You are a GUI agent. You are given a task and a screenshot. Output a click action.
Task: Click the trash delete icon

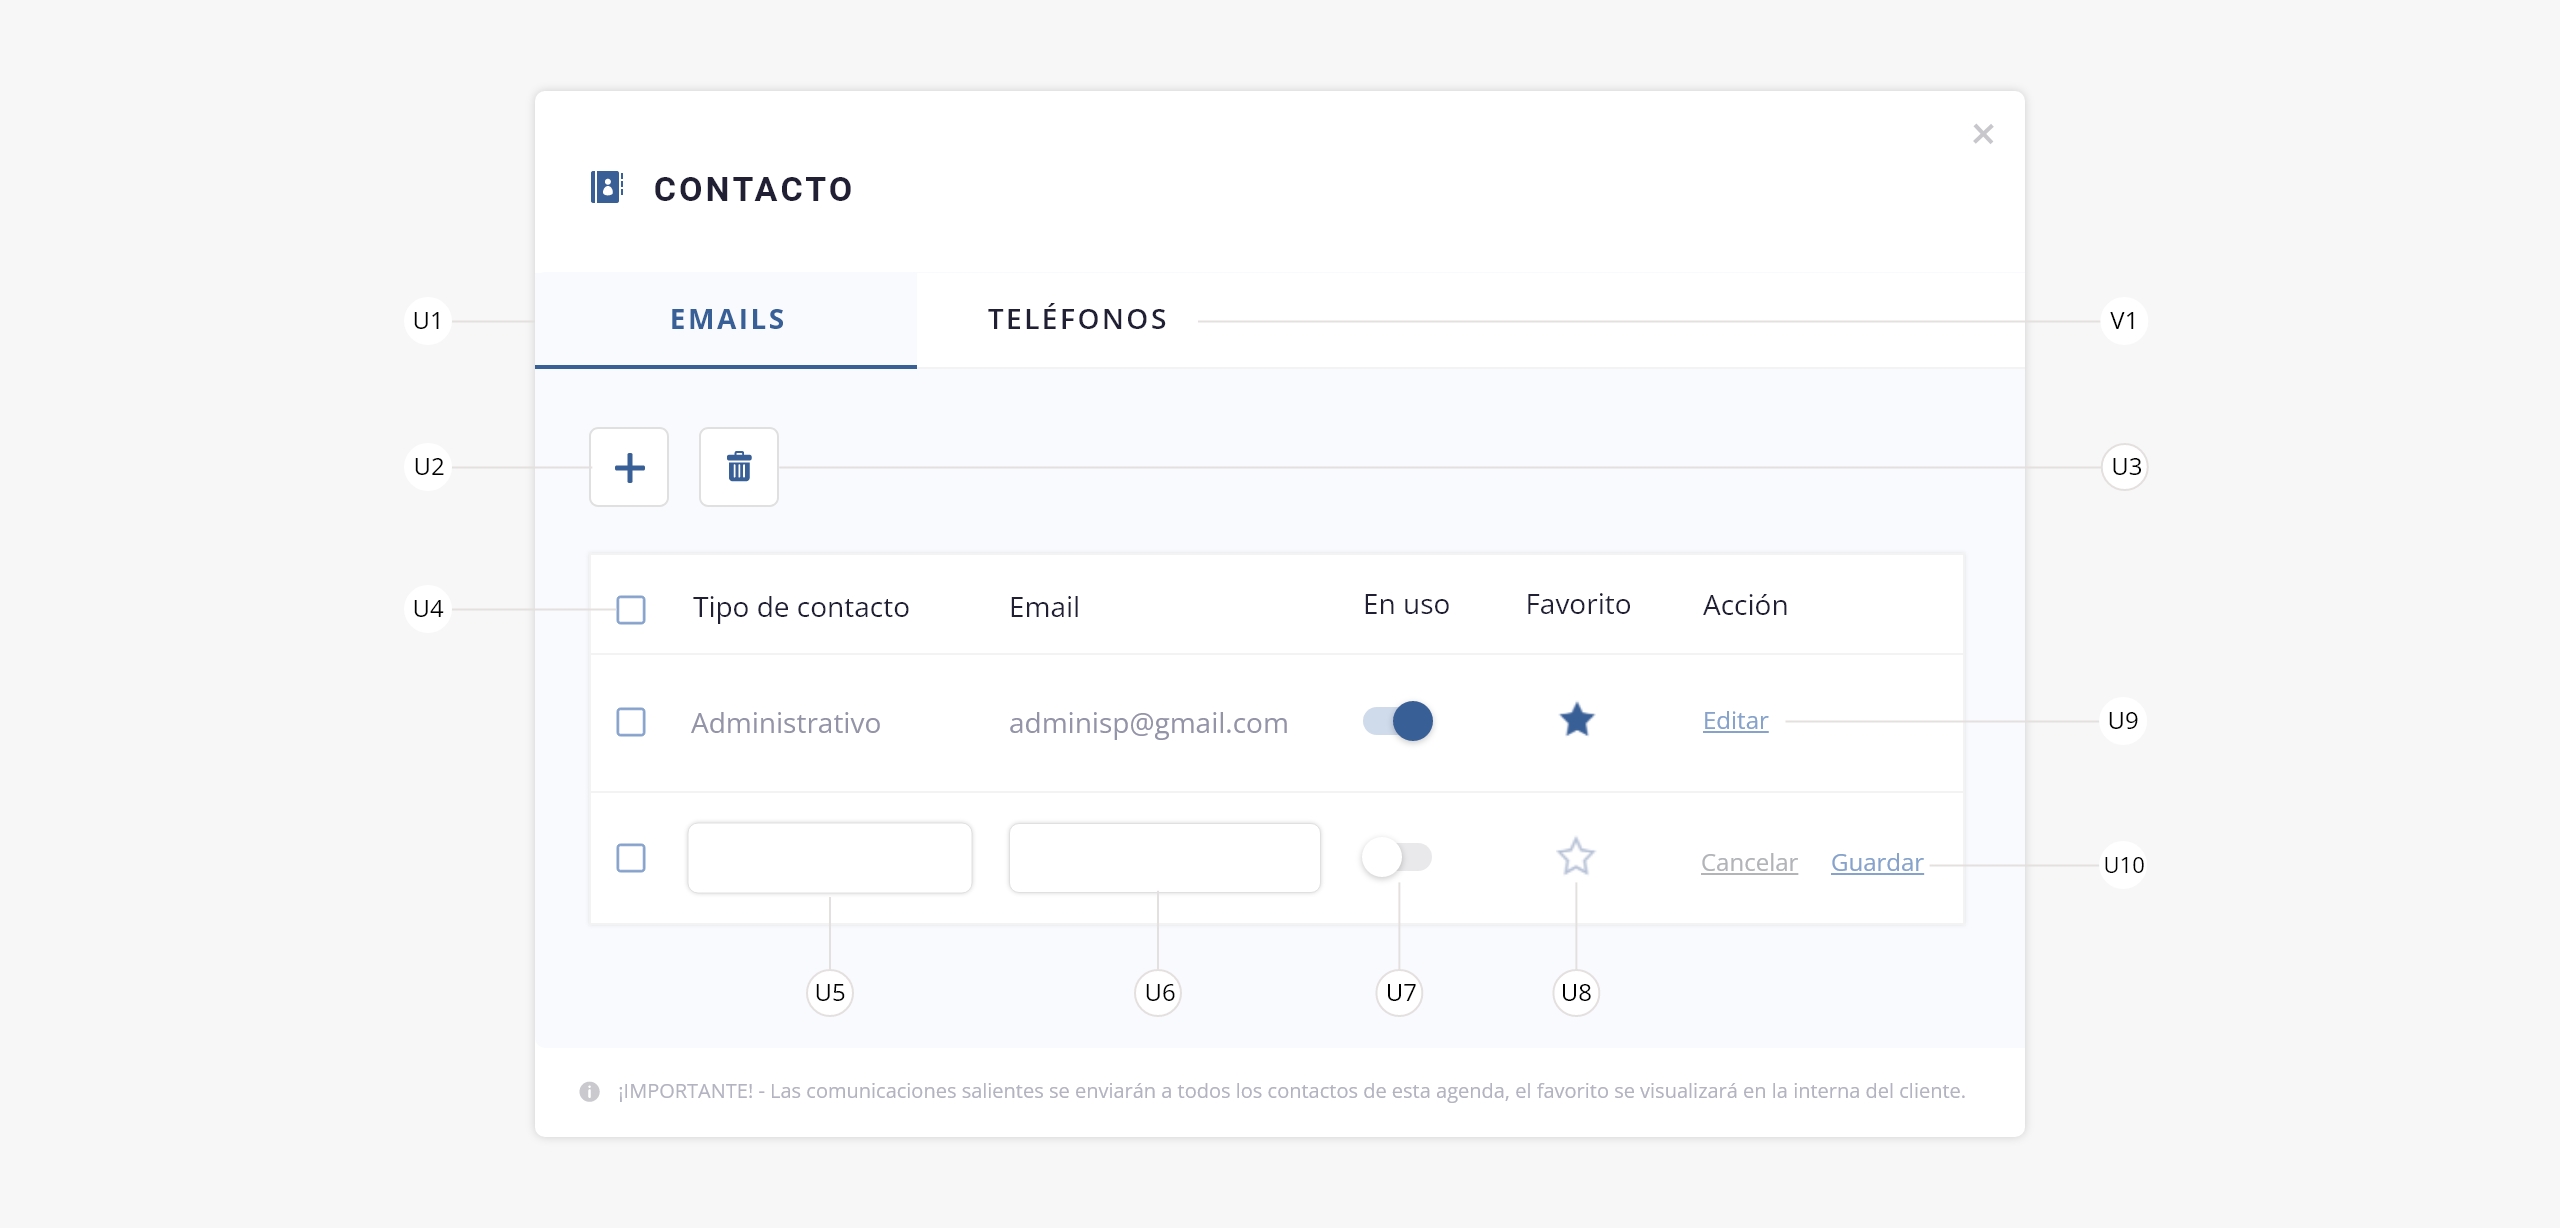[x=738, y=467]
